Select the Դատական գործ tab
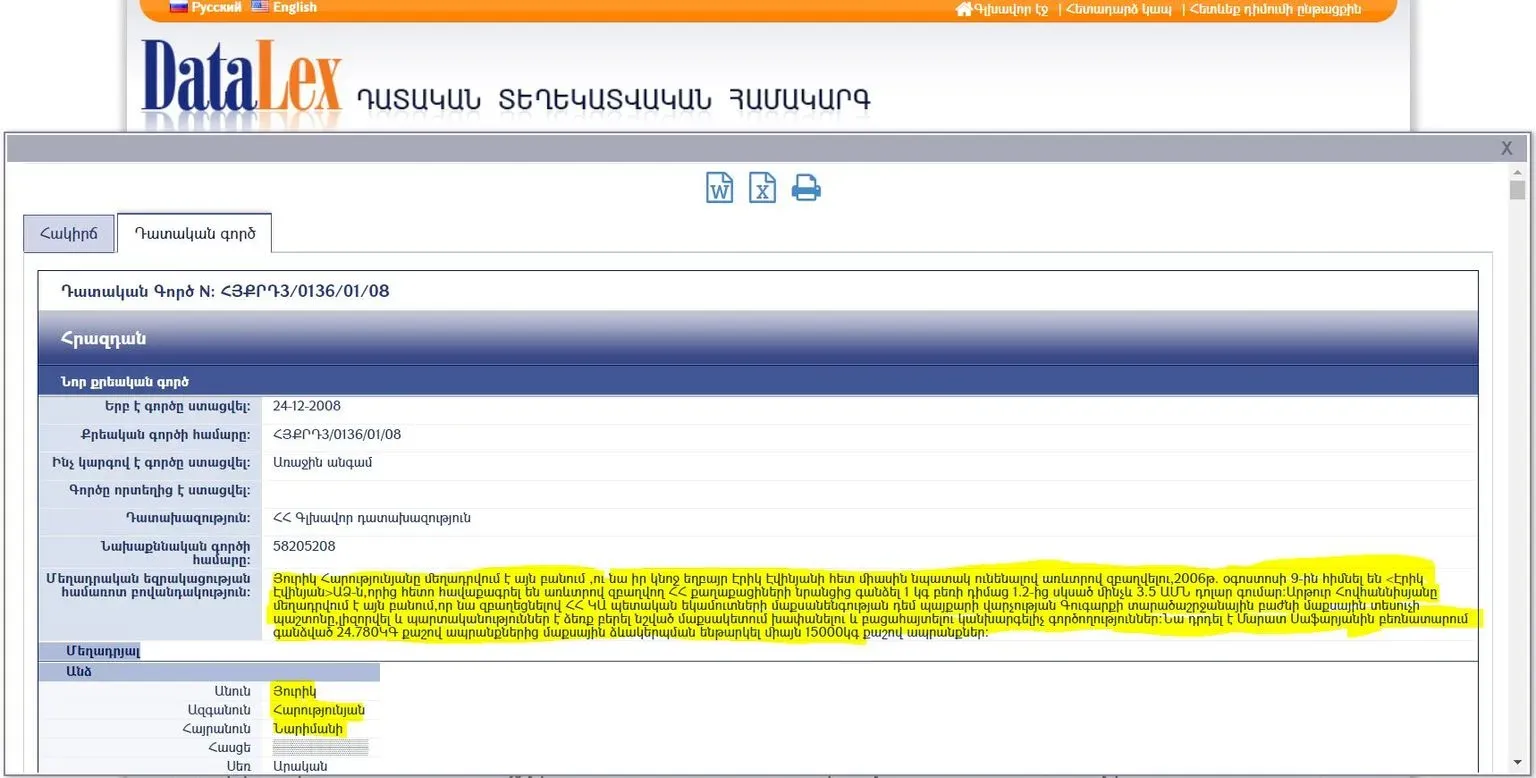 [195, 233]
